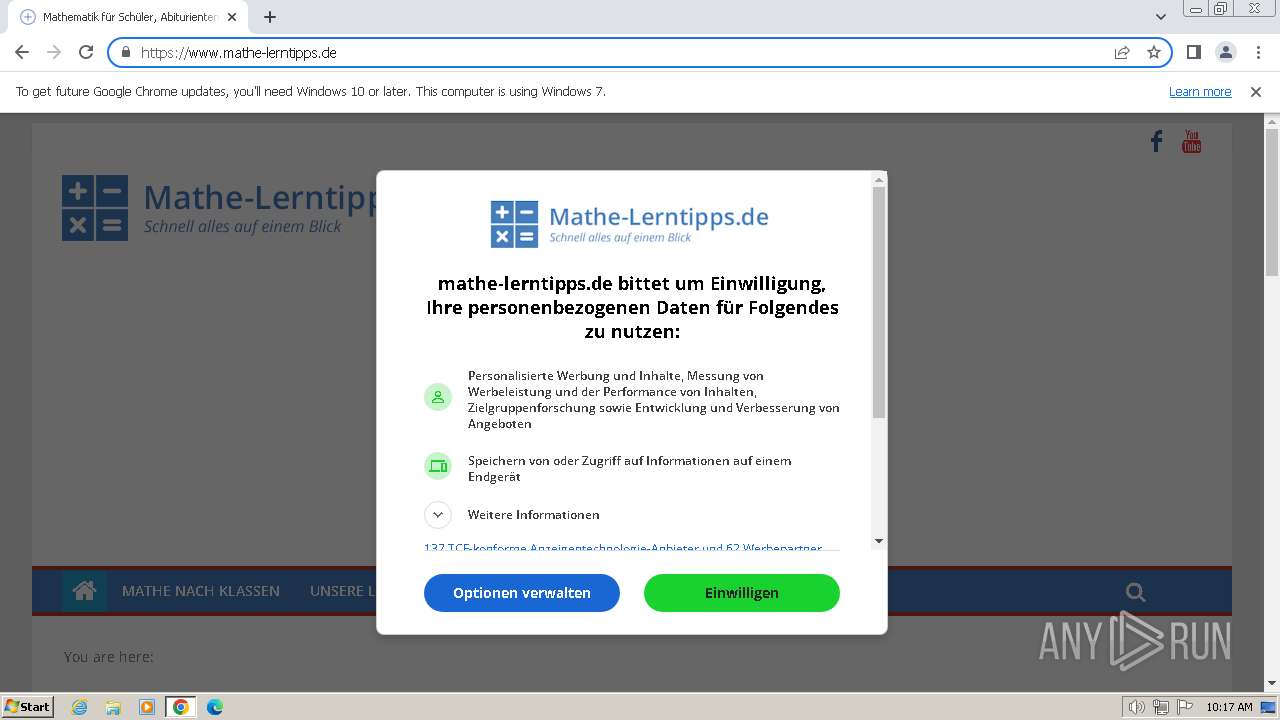Go to the home icon in the navigation bar
Image resolution: width=1280 pixels, height=720 pixels.
pos(84,591)
